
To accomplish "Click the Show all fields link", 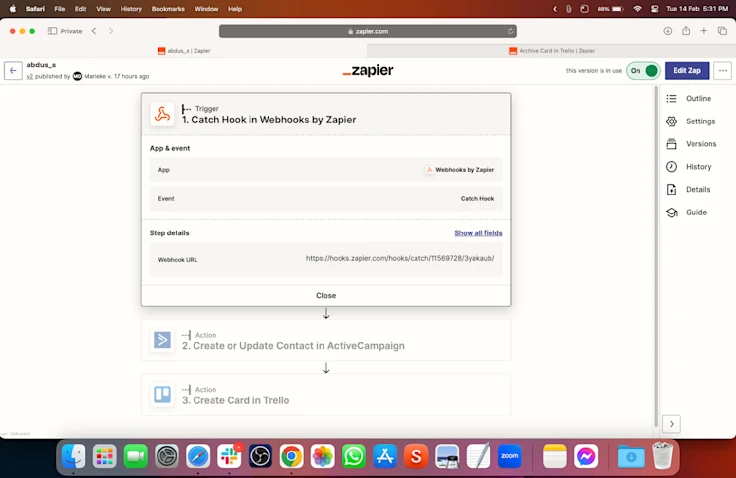I will click(x=478, y=233).
